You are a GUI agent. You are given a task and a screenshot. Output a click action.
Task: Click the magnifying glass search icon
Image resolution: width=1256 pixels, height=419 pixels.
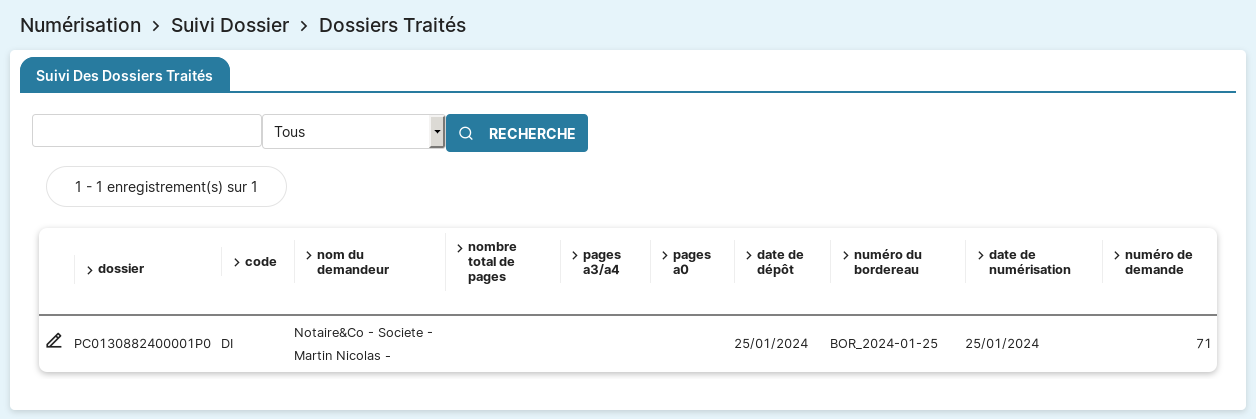(x=466, y=133)
